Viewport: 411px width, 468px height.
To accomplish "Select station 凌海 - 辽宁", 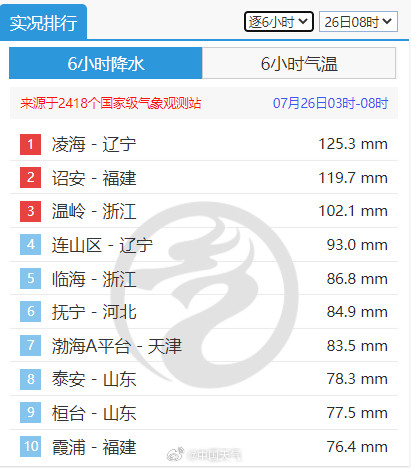I will (94, 144).
